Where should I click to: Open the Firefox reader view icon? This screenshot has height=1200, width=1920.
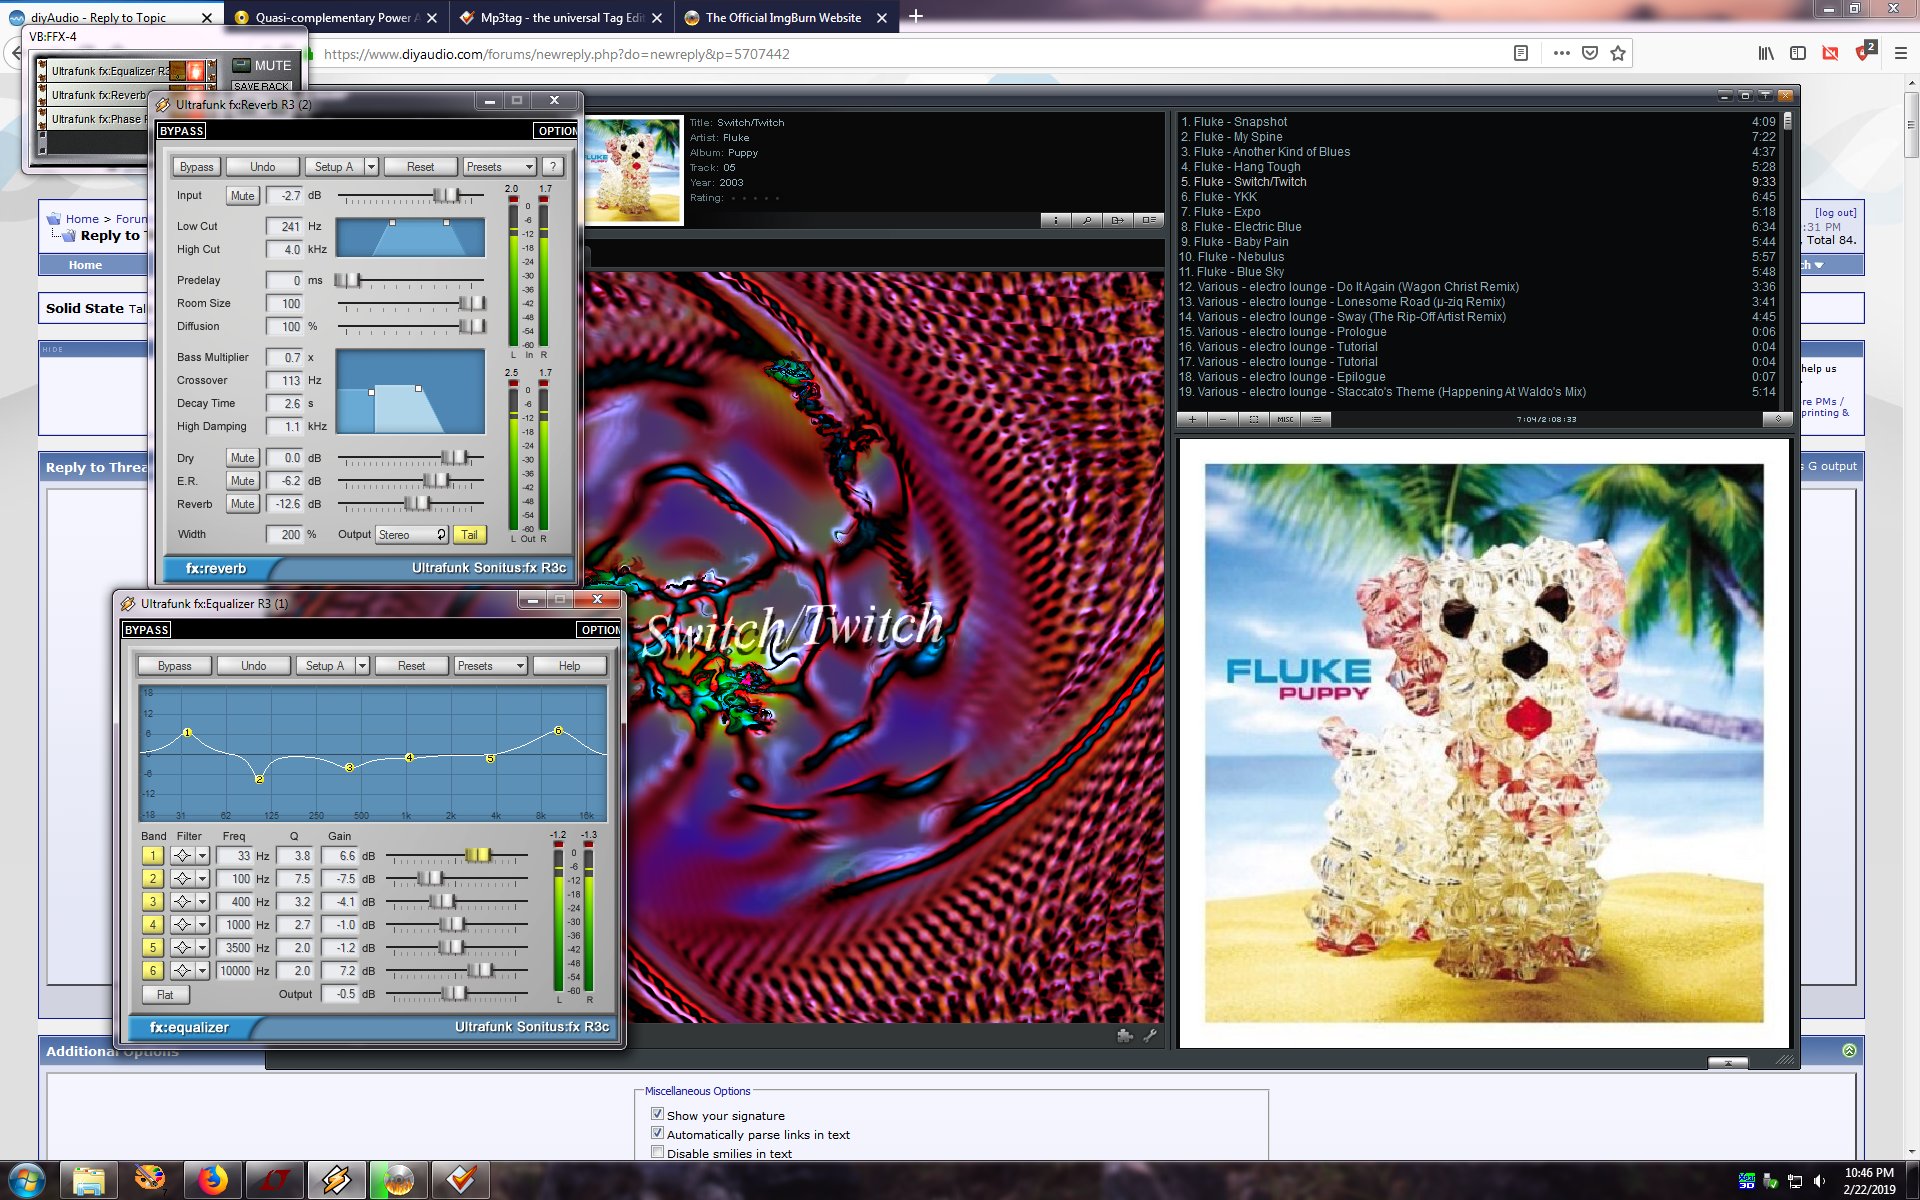coord(1520,53)
